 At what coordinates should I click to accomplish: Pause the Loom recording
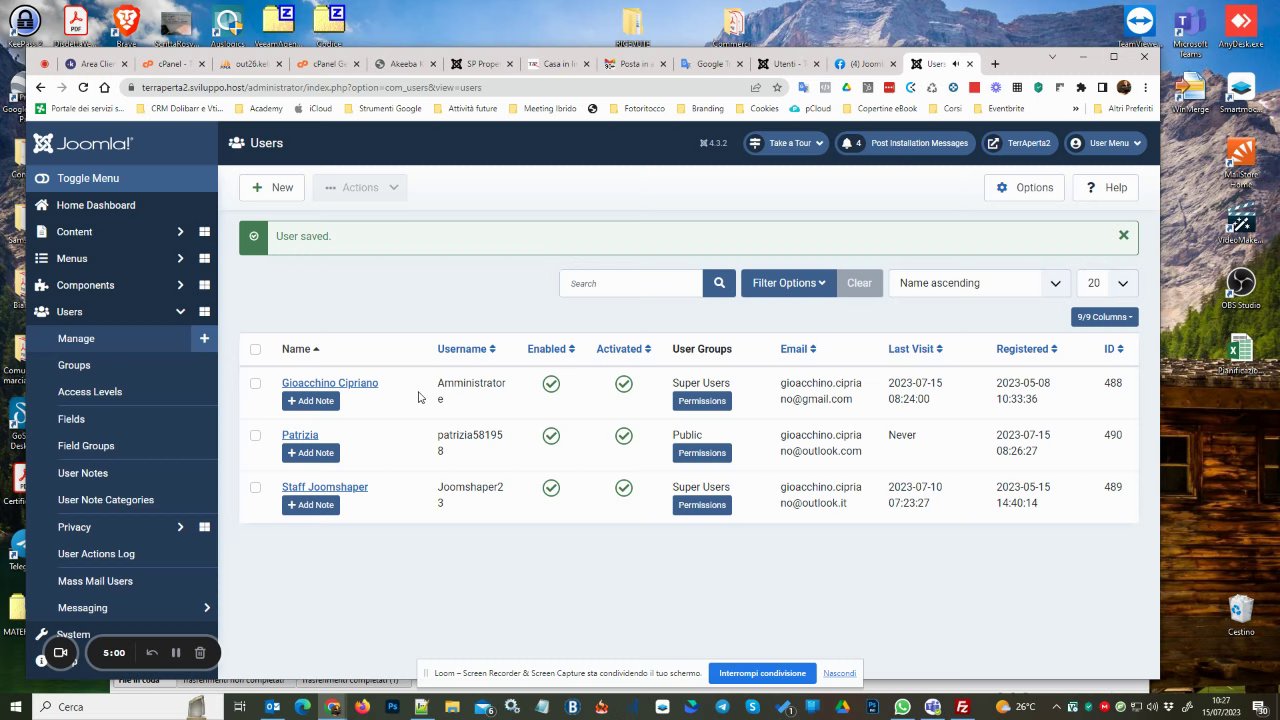175,653
